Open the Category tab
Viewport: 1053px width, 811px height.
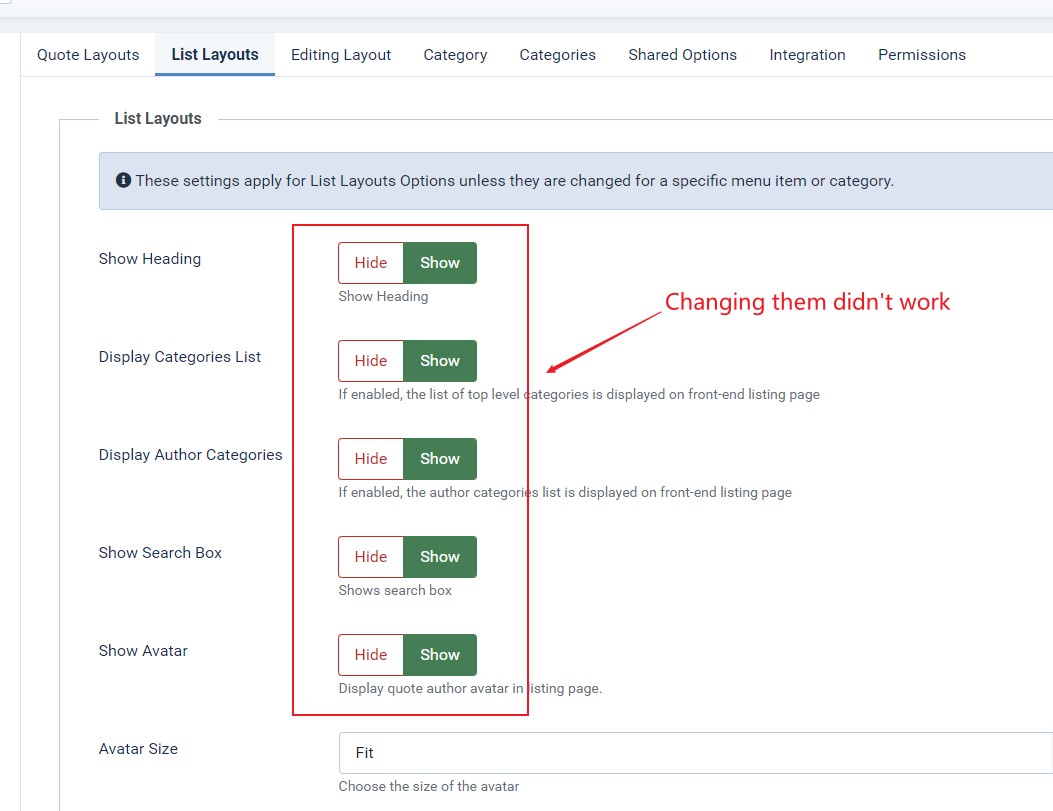click(455, 55)
